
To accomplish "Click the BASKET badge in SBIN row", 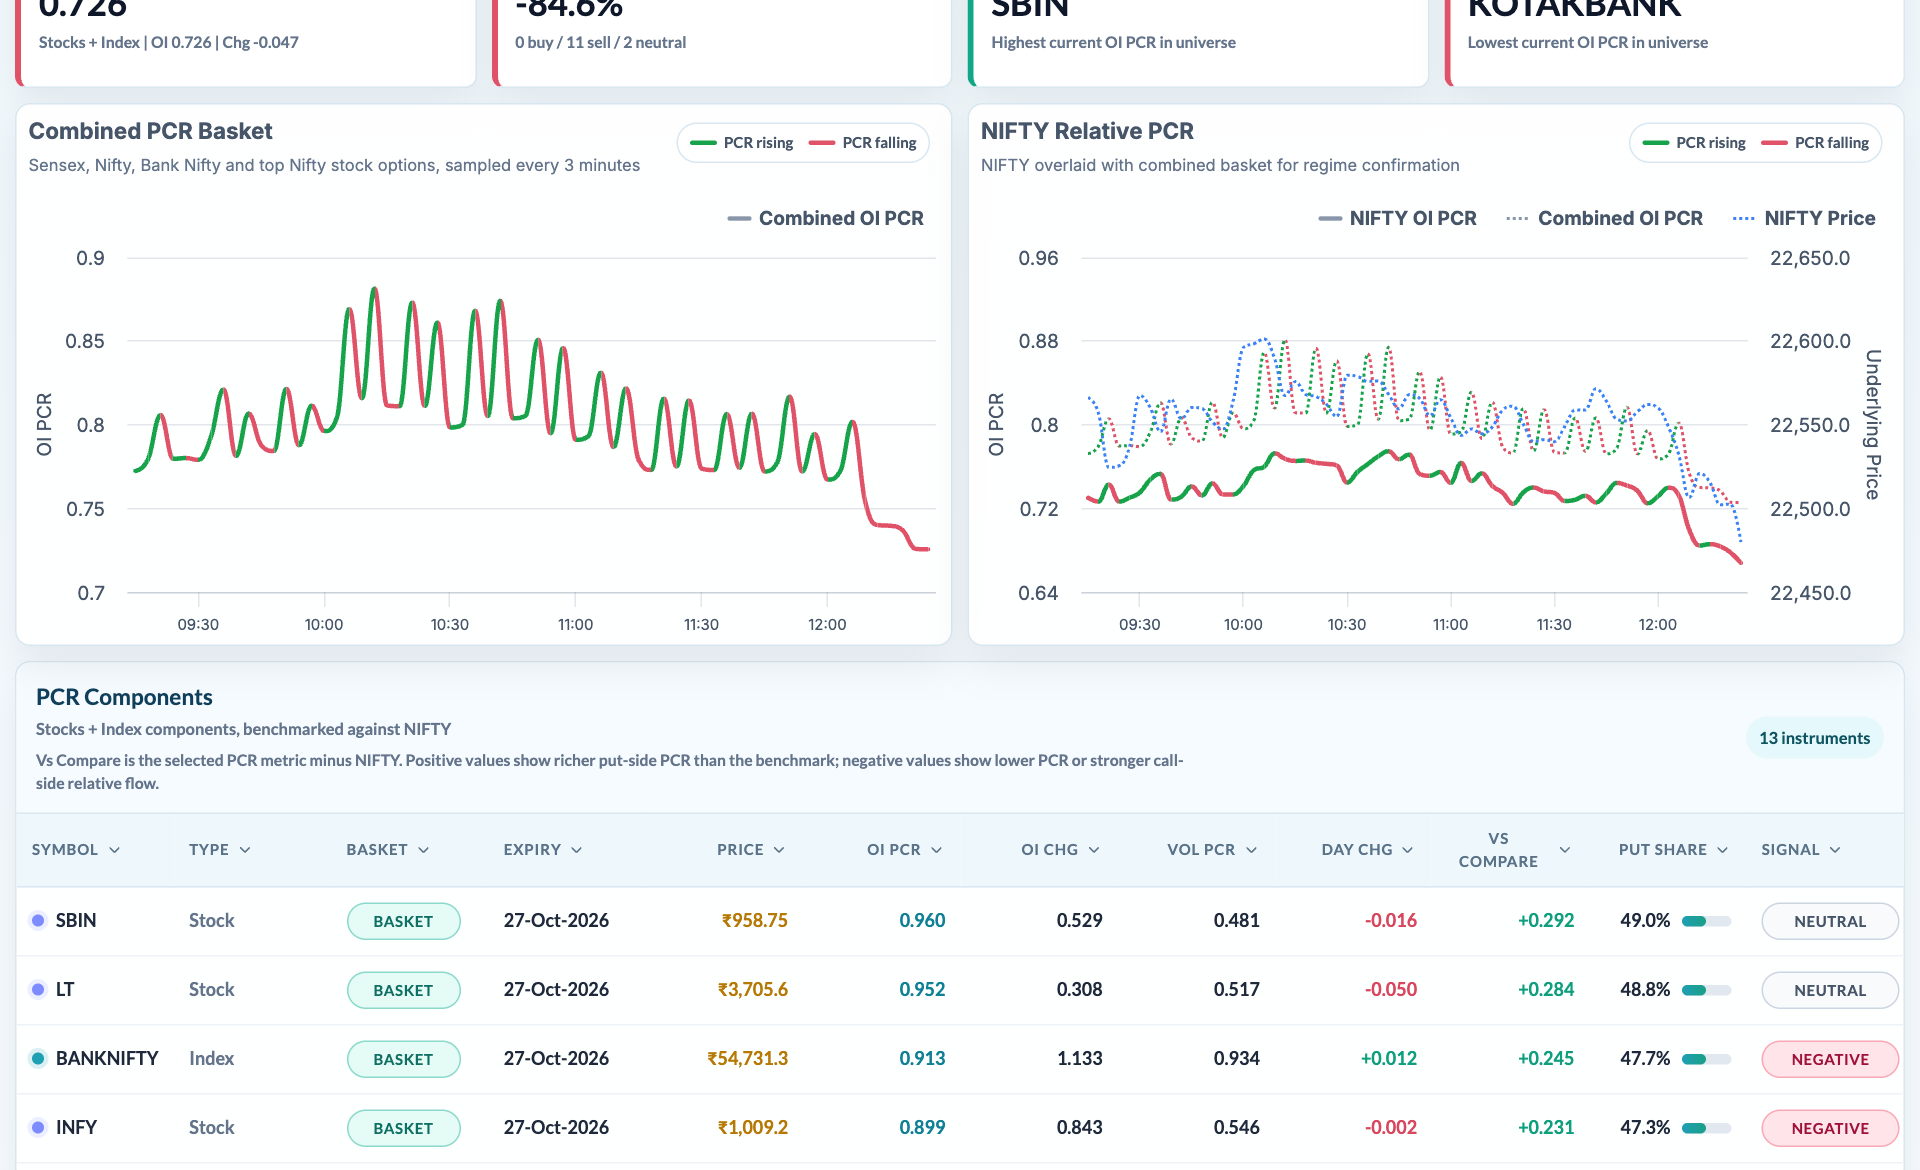I will (x=403, y=921).
